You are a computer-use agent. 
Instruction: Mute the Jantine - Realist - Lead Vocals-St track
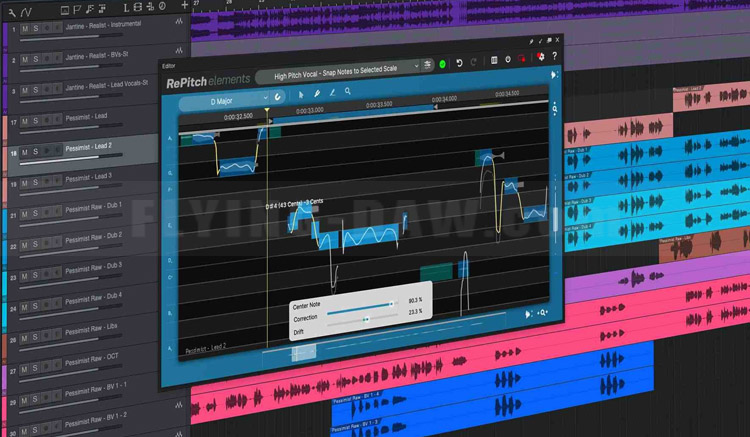[x=25, y=90]
